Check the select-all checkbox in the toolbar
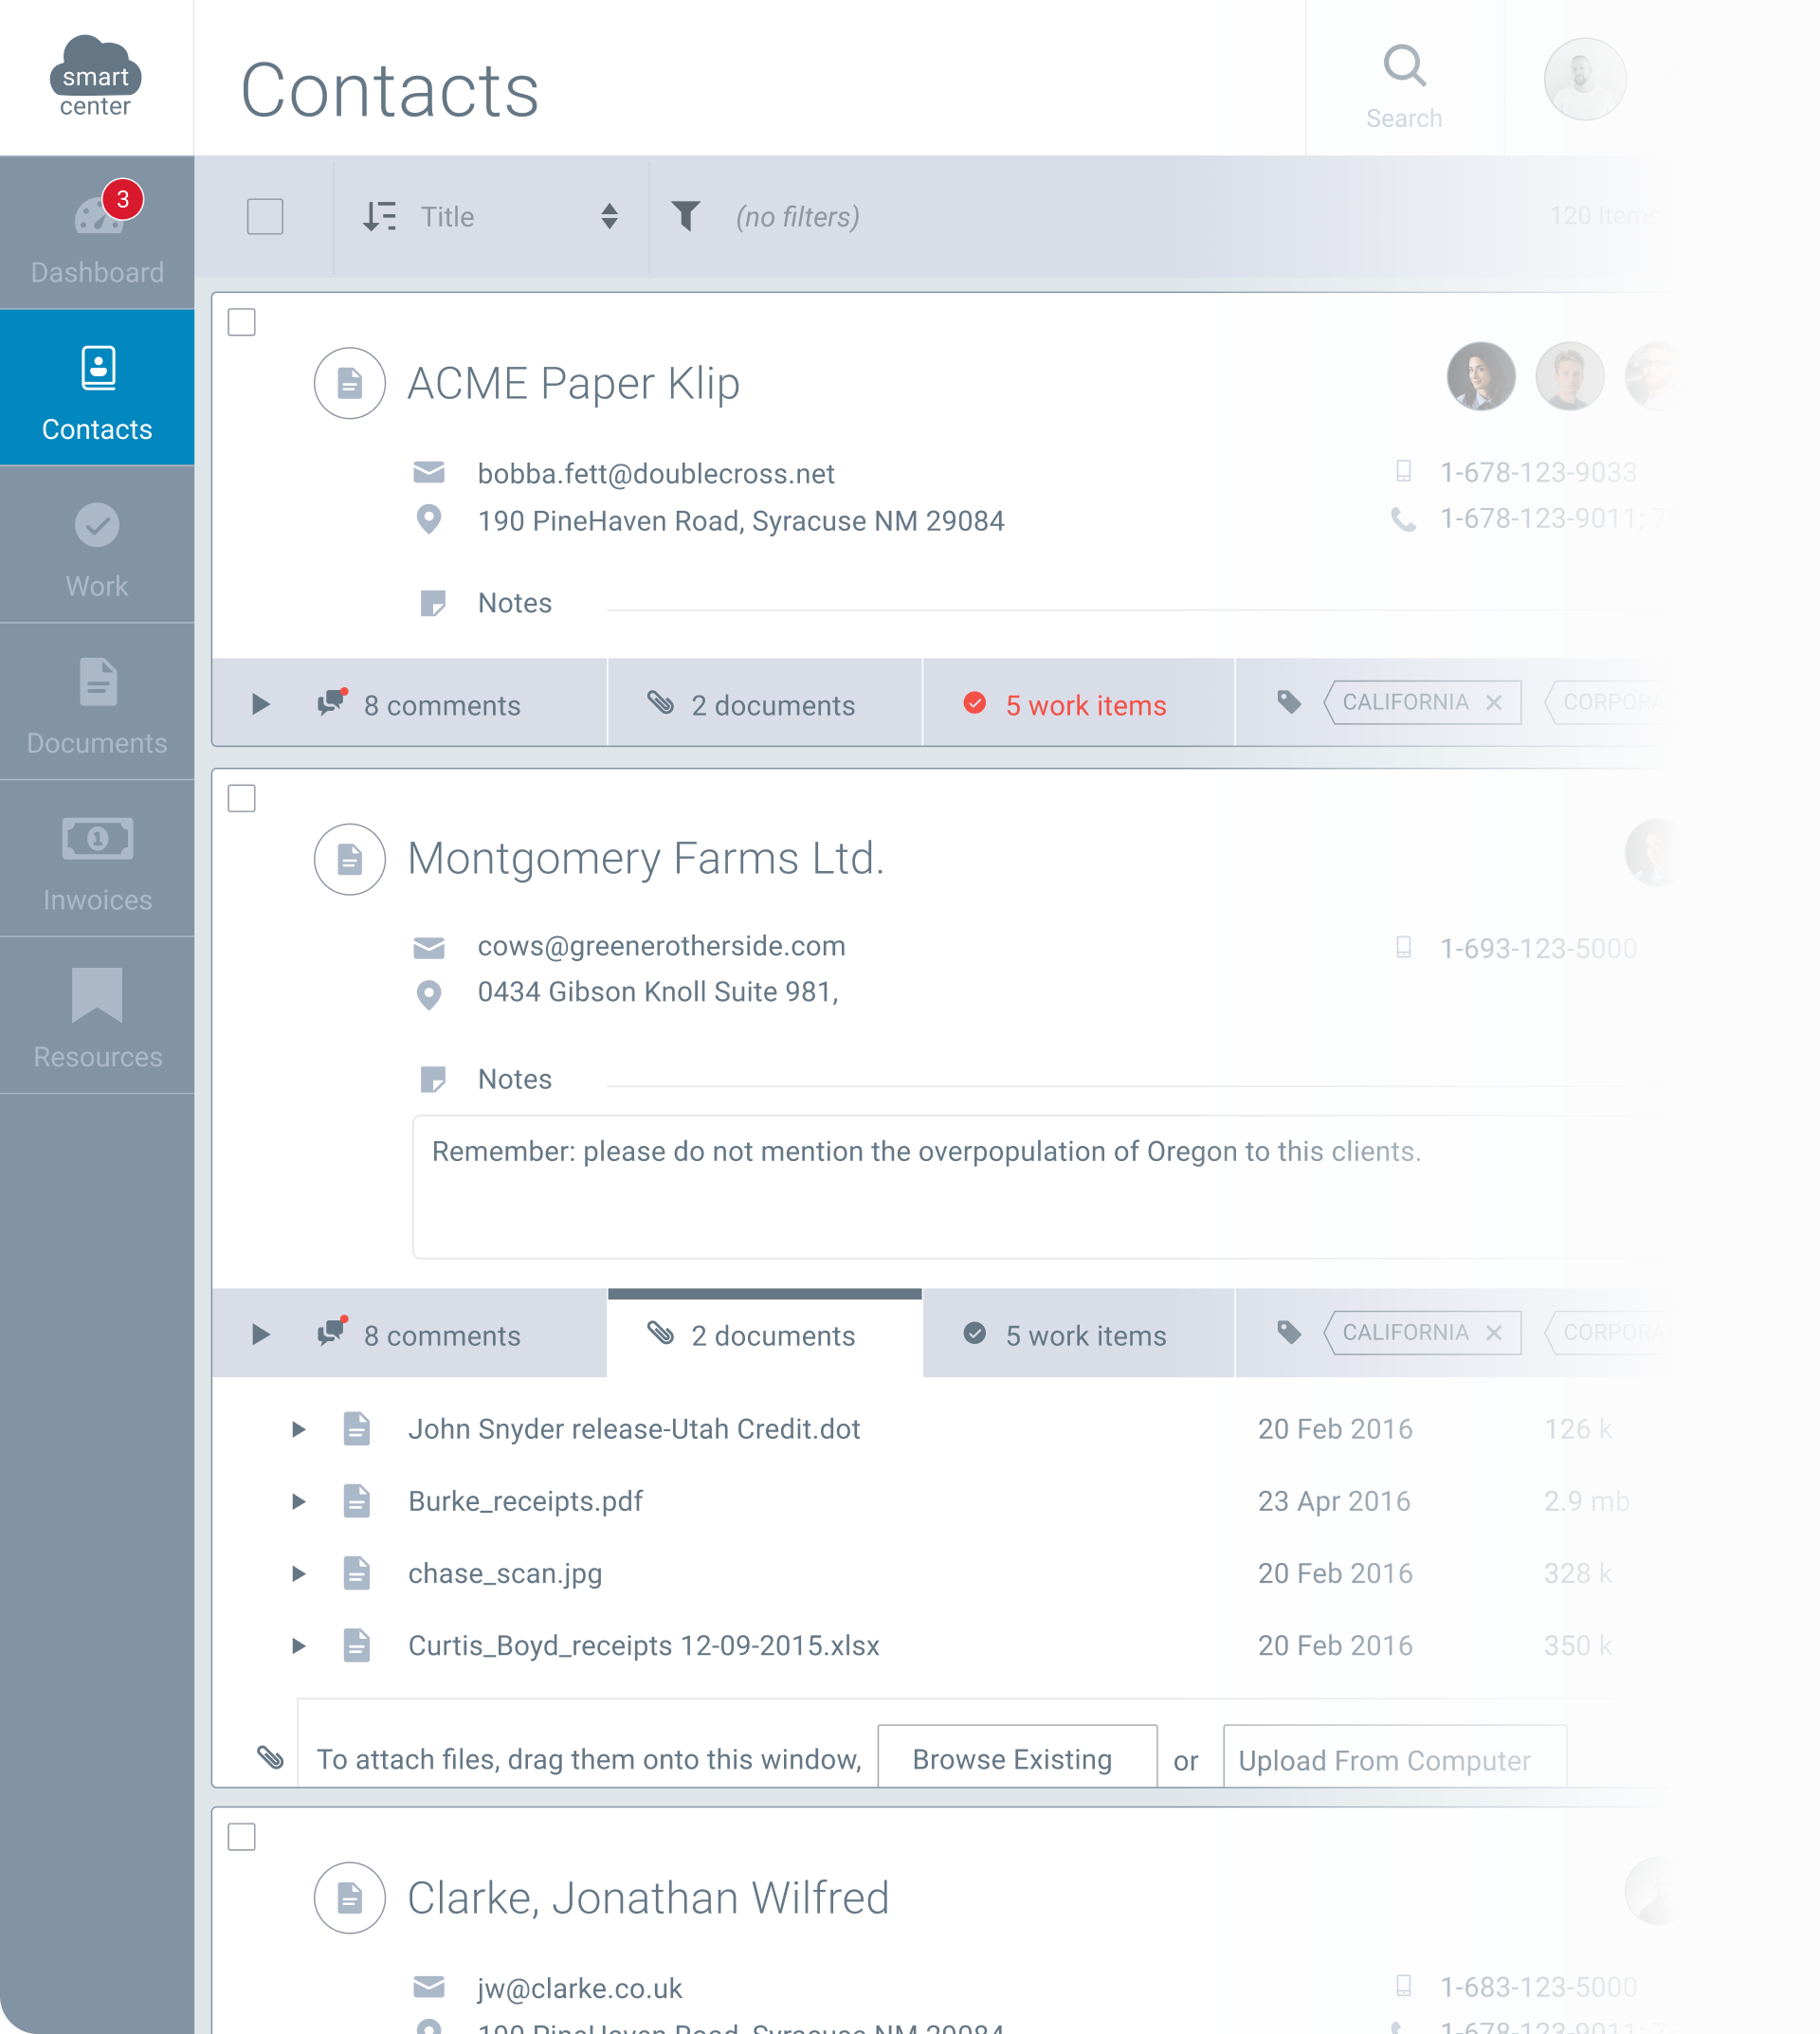The image size is (1820, 2034). (x=265, y=216)
